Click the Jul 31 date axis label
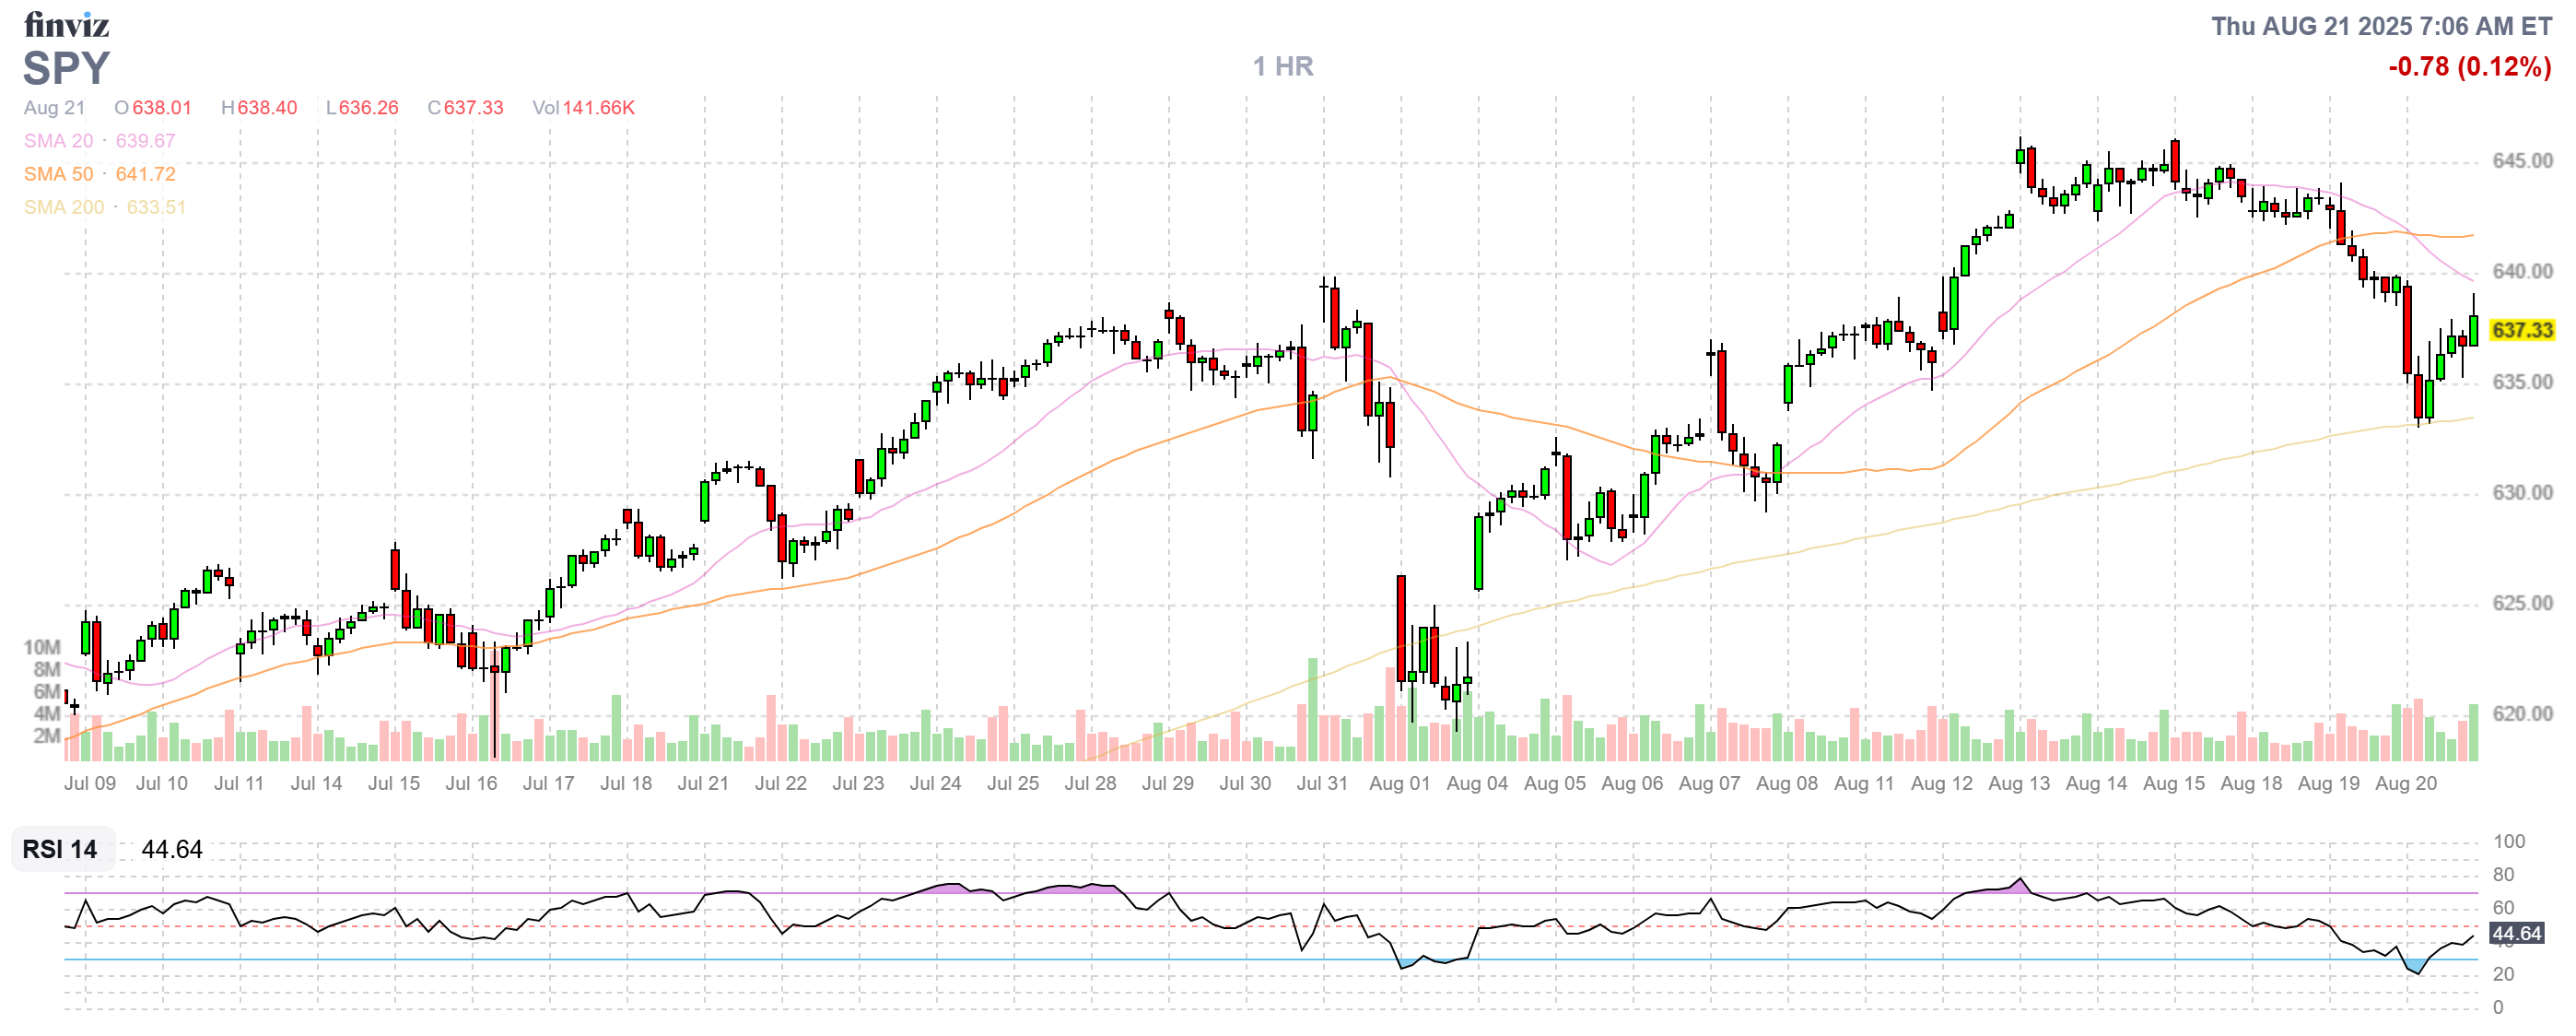Viewport: 2576px width, 1036px height. [x=1322, y=783]
